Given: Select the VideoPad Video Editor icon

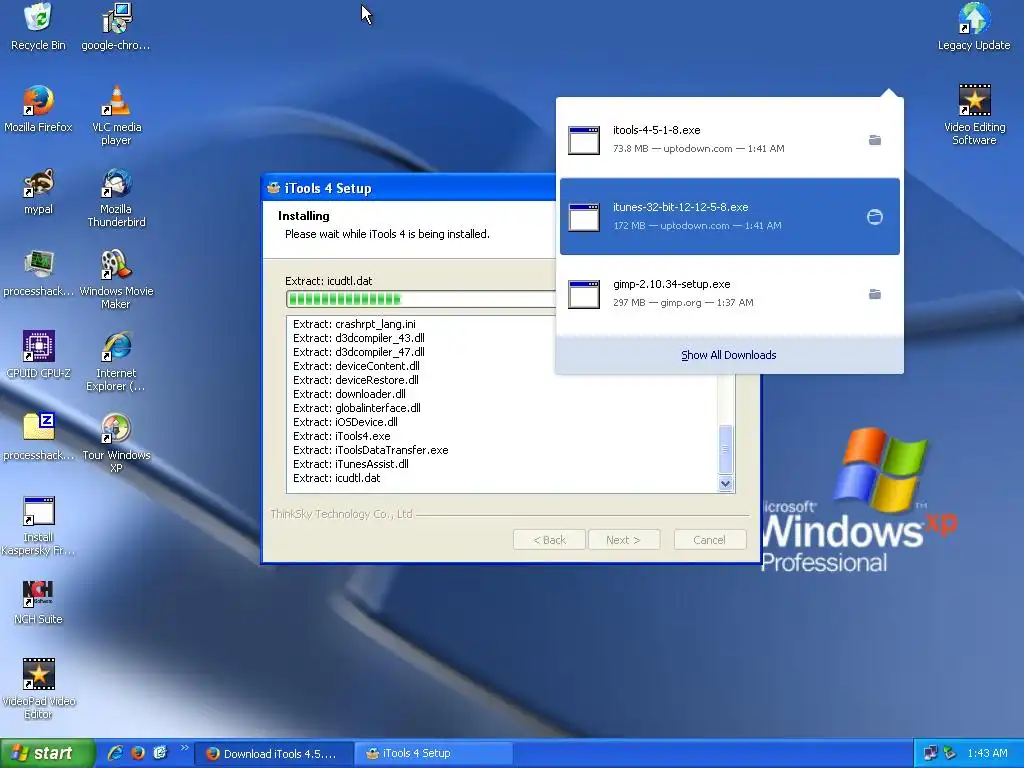Looking at the screenshot, I should point(38,689).
